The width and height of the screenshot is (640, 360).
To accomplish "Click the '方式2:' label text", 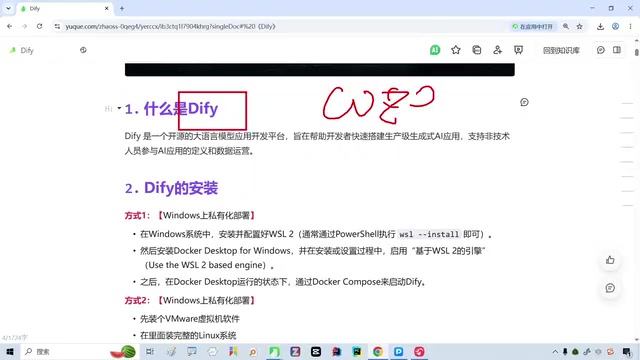I will [138, 300].
